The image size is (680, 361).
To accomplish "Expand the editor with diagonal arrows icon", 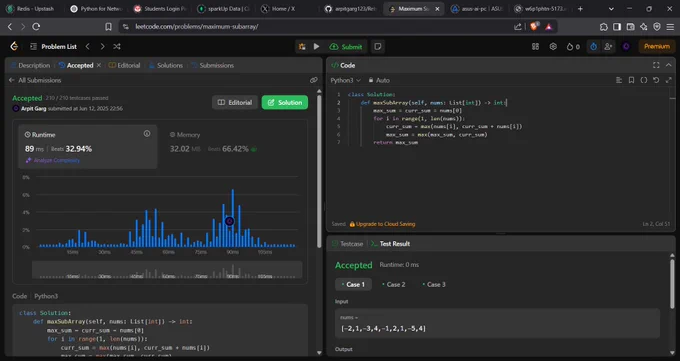I will [x=669, y=80].
